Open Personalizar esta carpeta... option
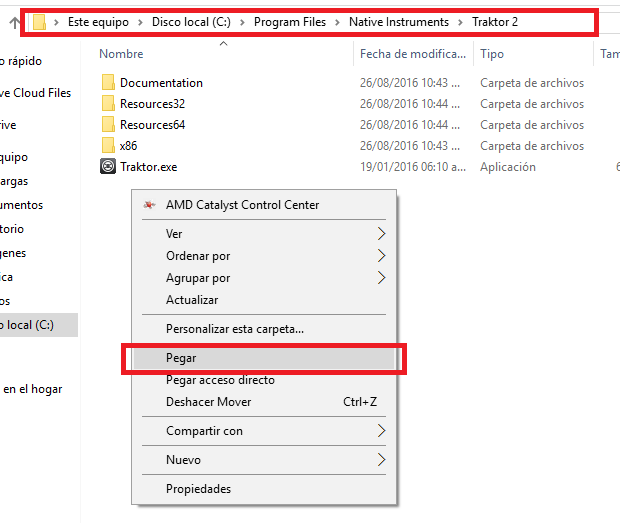Screen dimensions: 620x523 pos(264,329)
